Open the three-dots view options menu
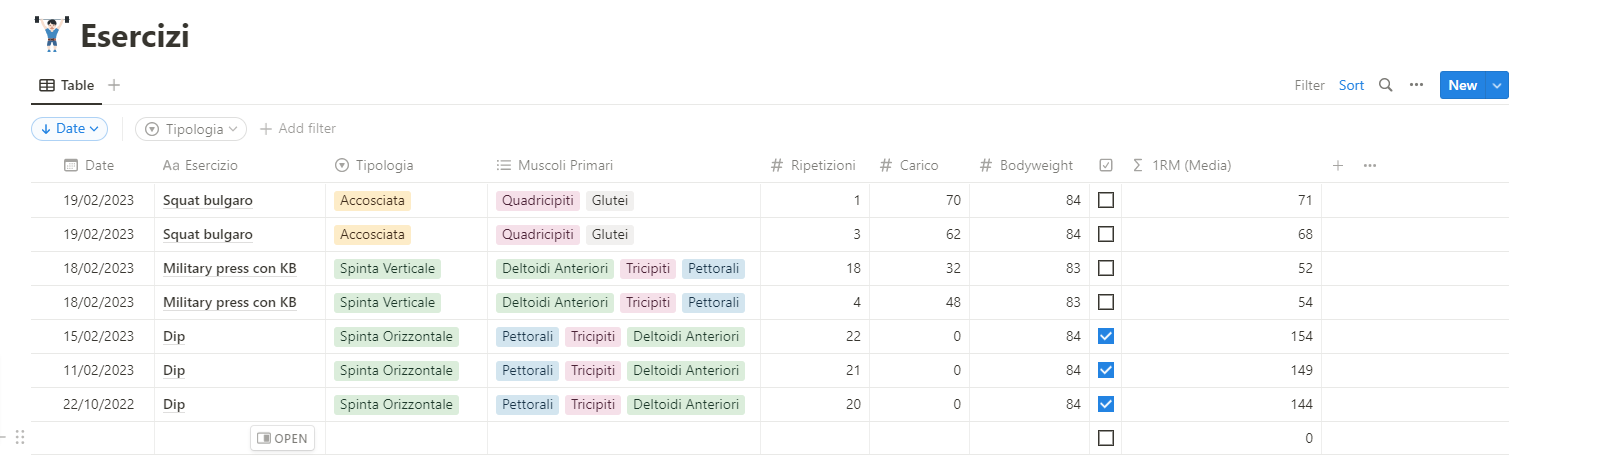Screen dimensions: 1598x463 (x=1416, y=85)
